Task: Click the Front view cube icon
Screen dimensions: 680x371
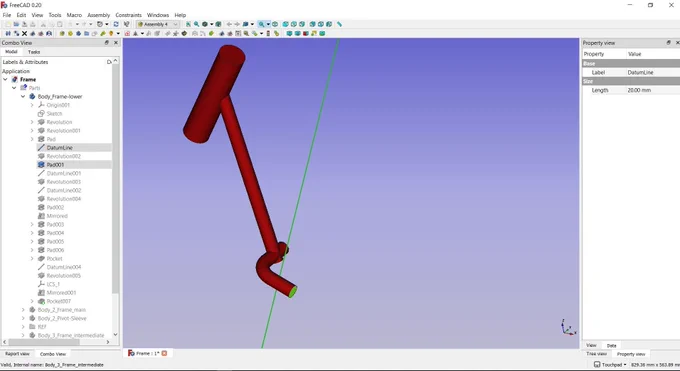Action: (285, 24)
